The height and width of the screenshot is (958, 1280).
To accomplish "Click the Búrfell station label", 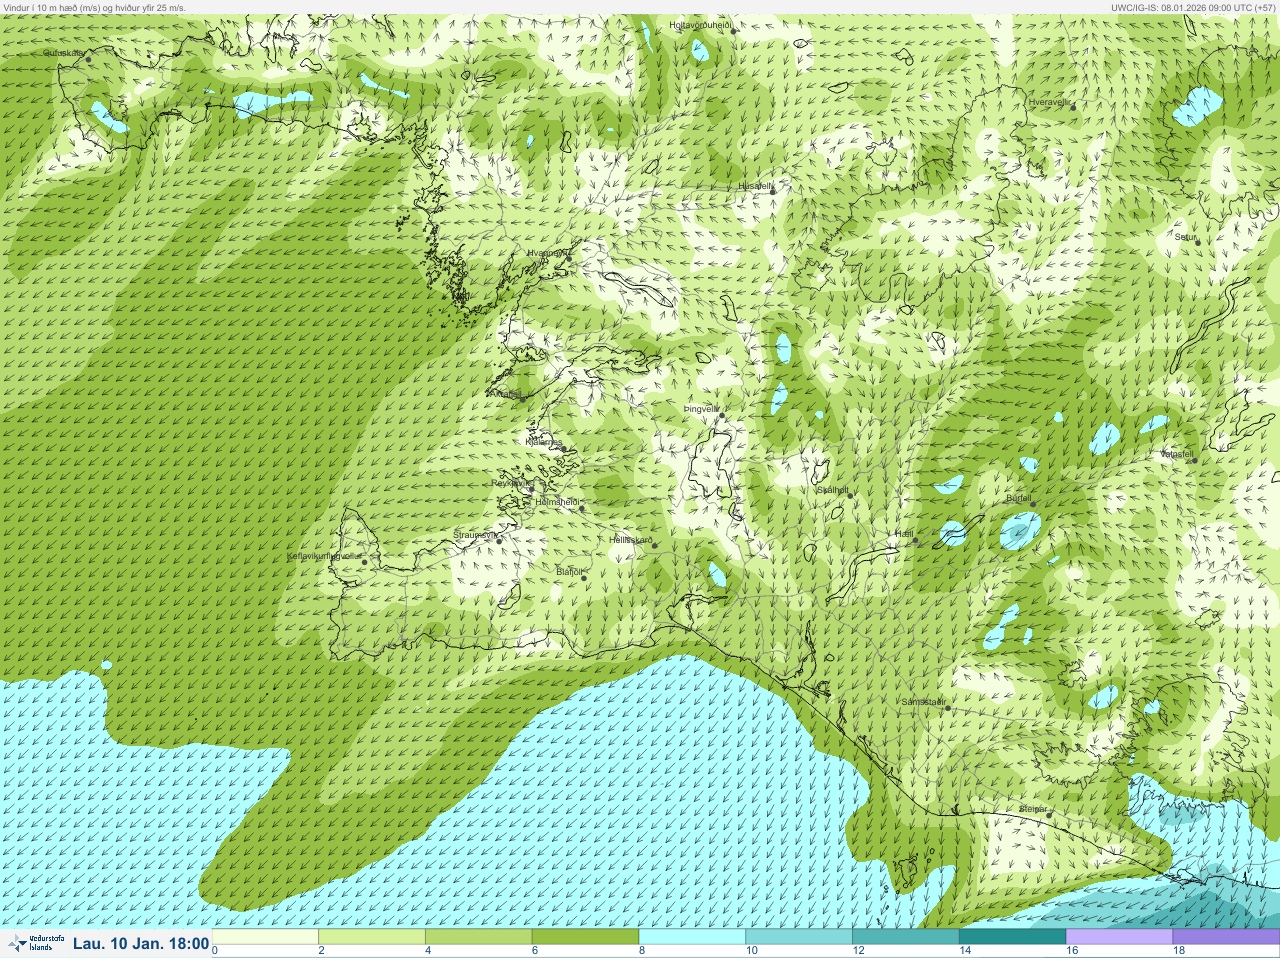I will (1017, 497).
